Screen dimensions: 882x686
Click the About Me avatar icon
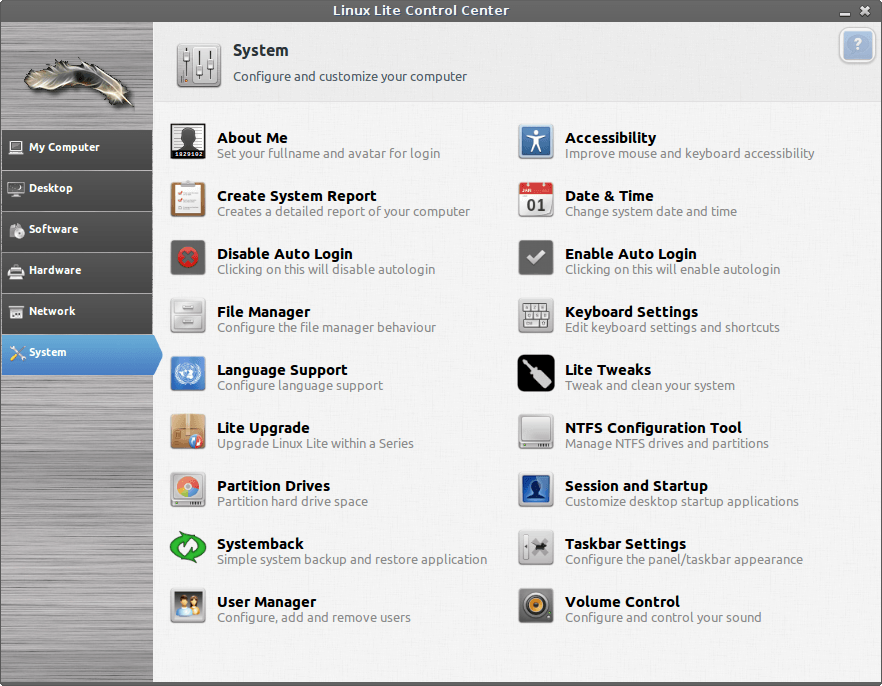pos(188,142)
